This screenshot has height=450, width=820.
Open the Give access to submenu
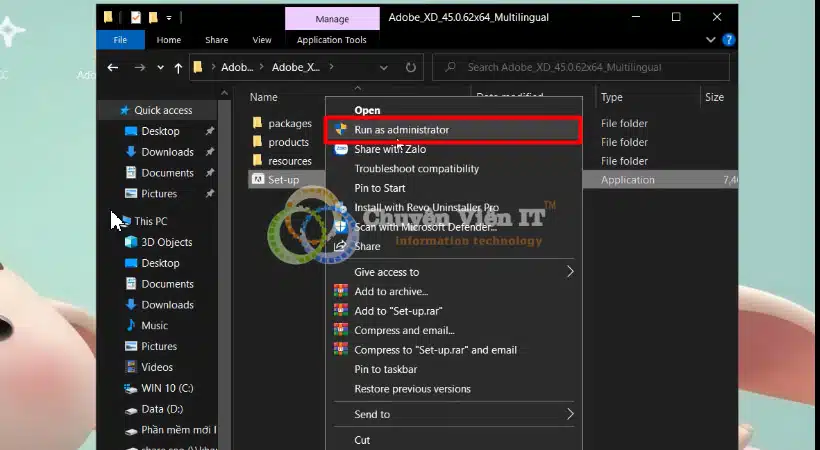(x=454, y=272)
